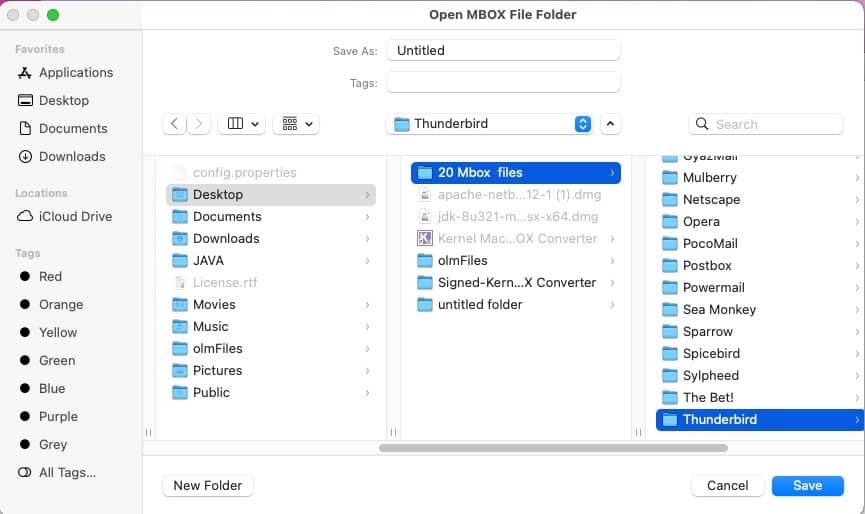Filter by the Red tag
The image size is (865, 514).
point(40,276)
